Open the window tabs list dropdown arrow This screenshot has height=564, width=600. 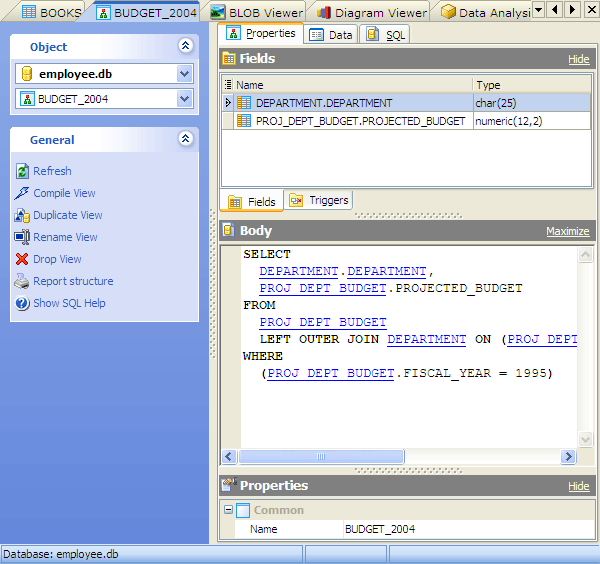click(538, 9)
